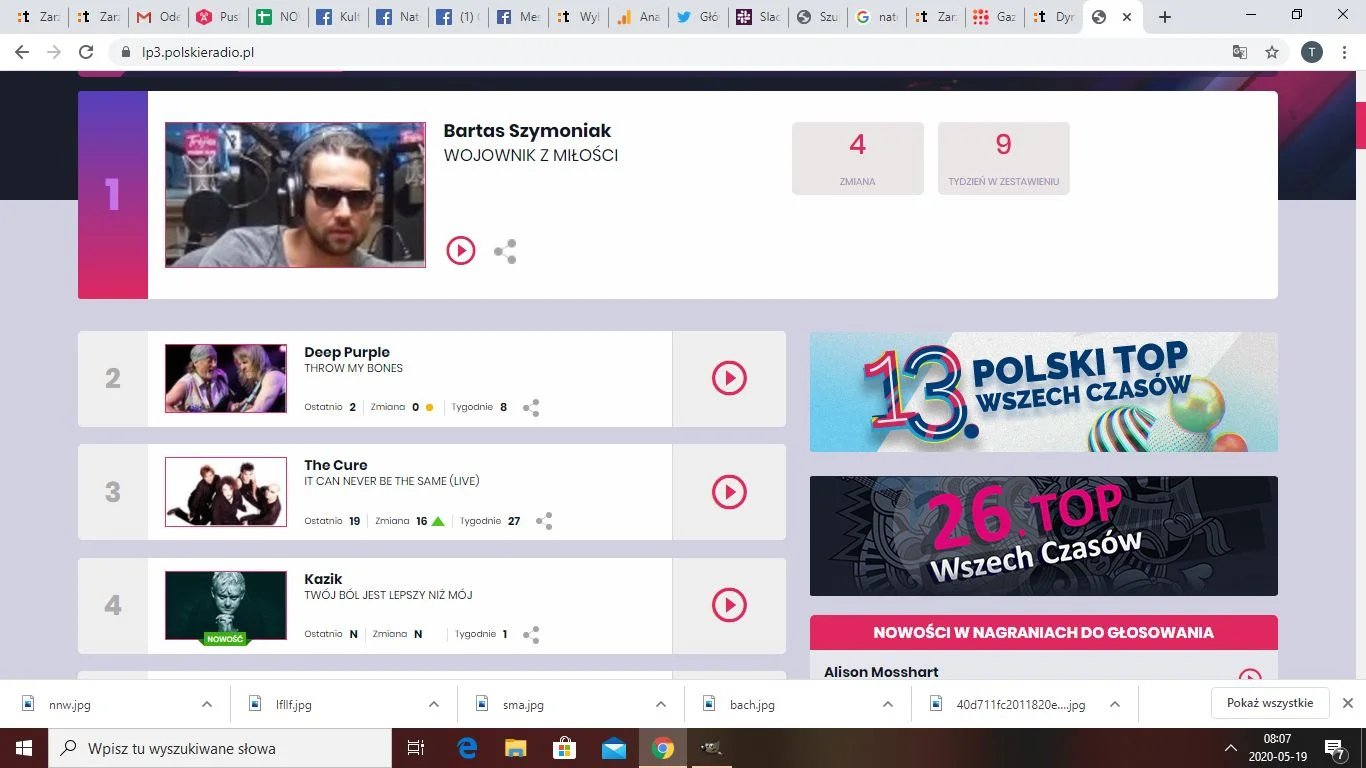Image resolution: width=1366 pixels, height=768 pixels.
Task: Open File Explorer from taskbar
Action: point(515,748)
